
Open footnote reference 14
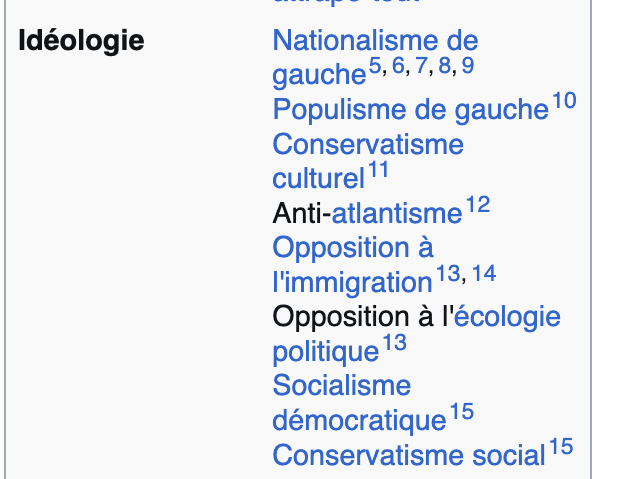coord(484,274)
